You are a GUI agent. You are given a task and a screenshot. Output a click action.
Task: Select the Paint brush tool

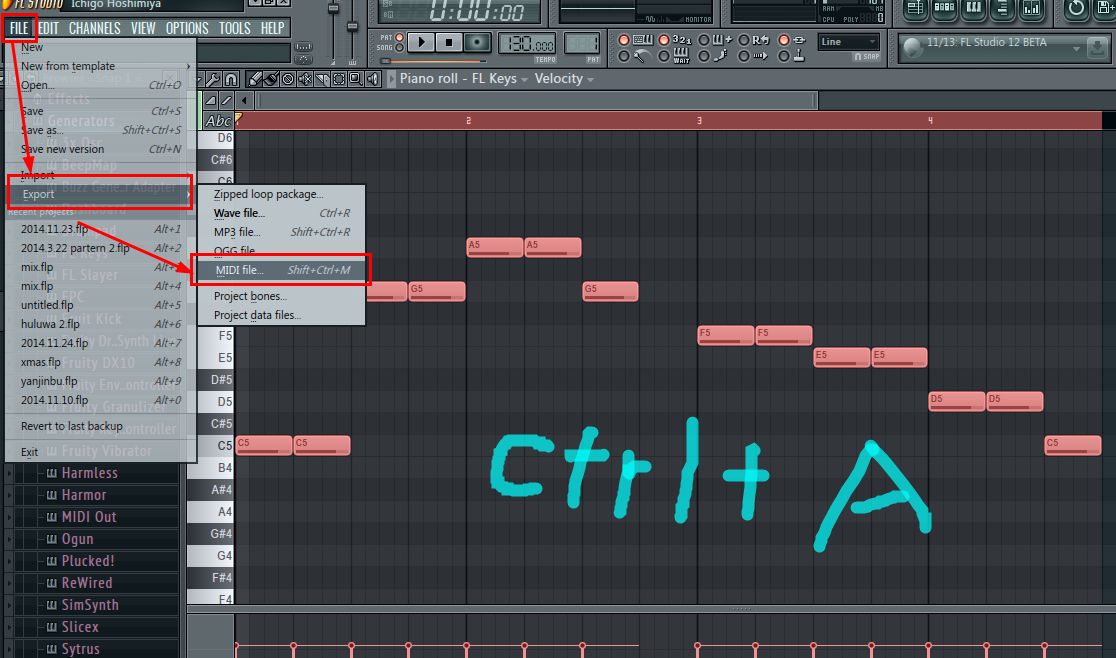tap(271, 79)
